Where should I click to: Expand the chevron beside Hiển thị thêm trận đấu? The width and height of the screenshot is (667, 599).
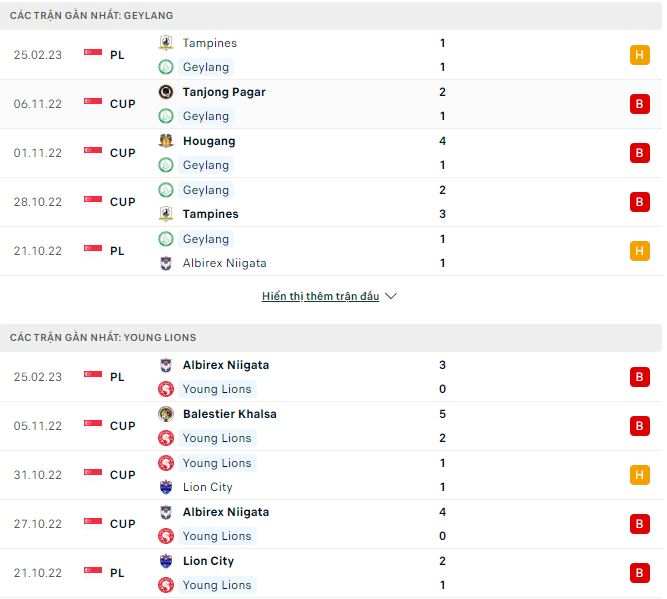coord(391,297)
